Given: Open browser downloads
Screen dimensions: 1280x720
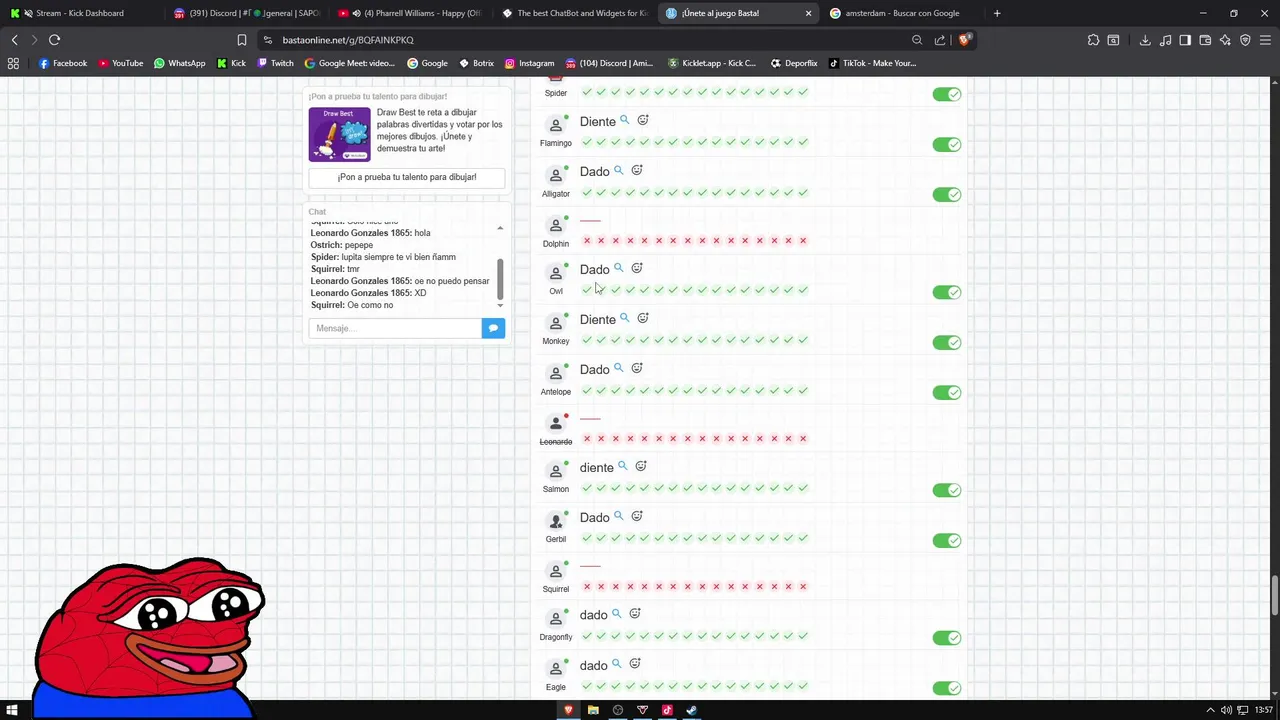Looking at the screenshot, I should tap(1145, 40).
